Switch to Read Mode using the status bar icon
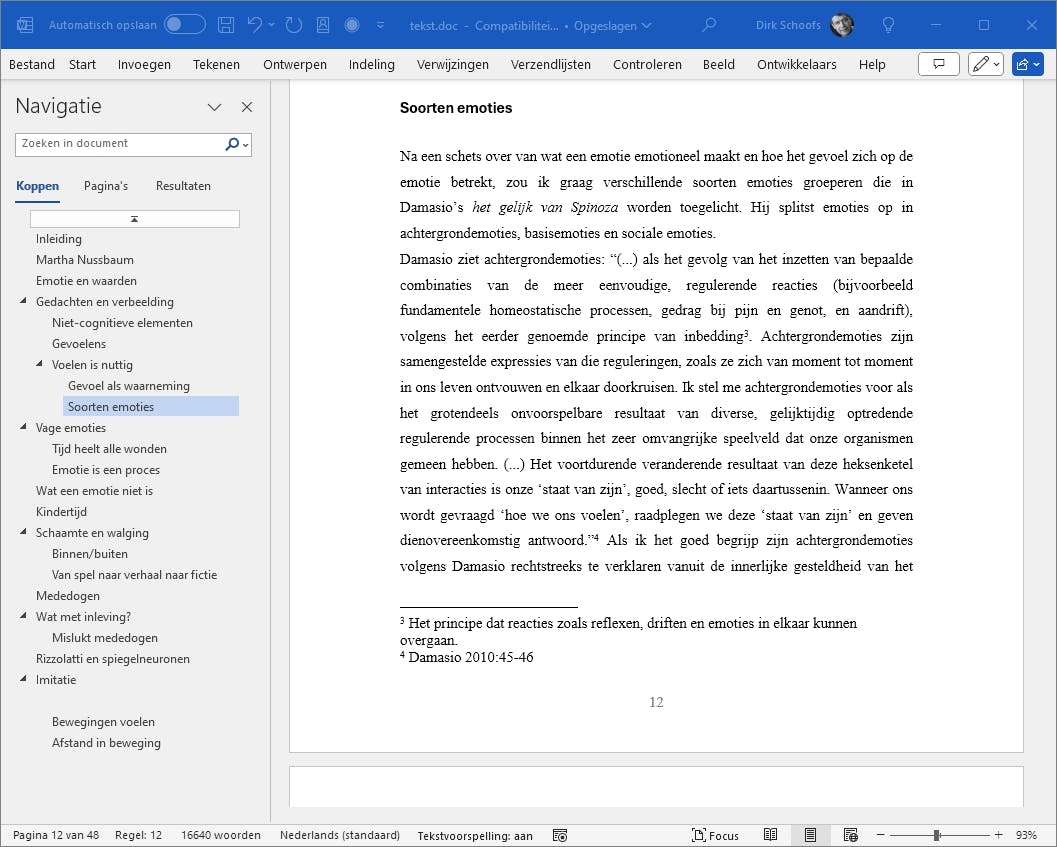Screen dimensions: 1057x847 click(x=771, y=835)
